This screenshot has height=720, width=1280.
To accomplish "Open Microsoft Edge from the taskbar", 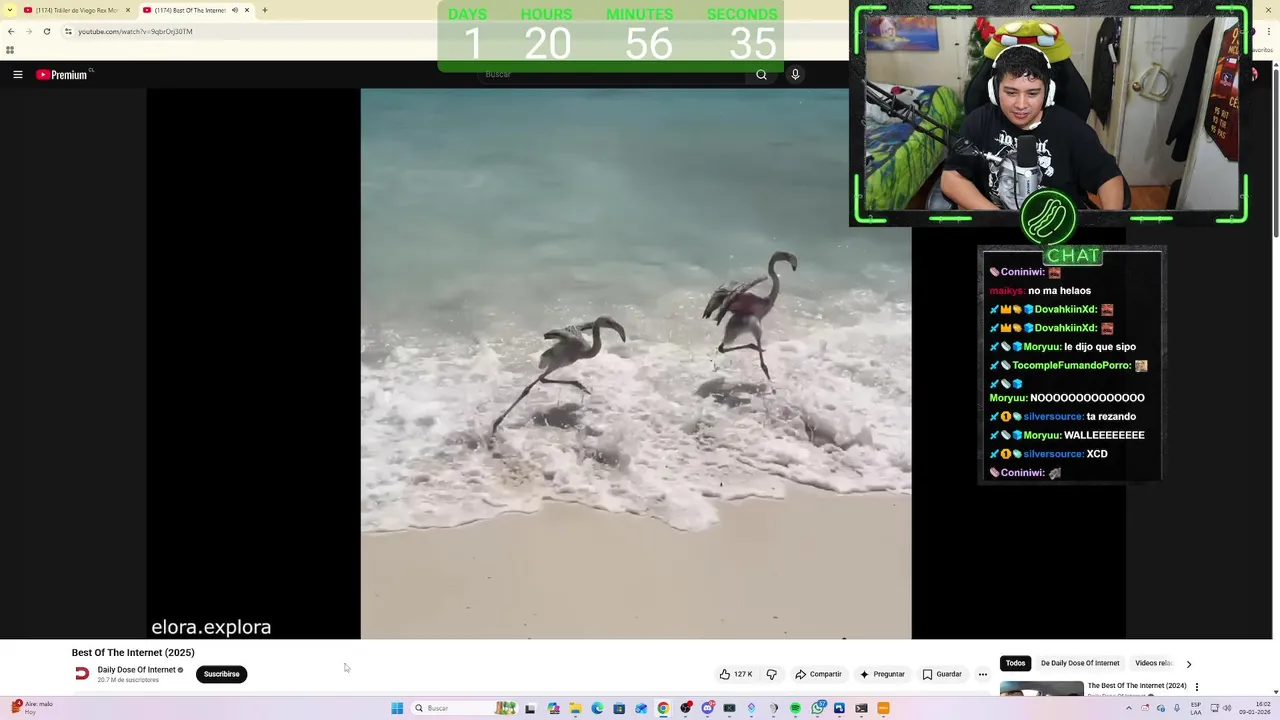I will pyautogui.click(x=597, y=708).
